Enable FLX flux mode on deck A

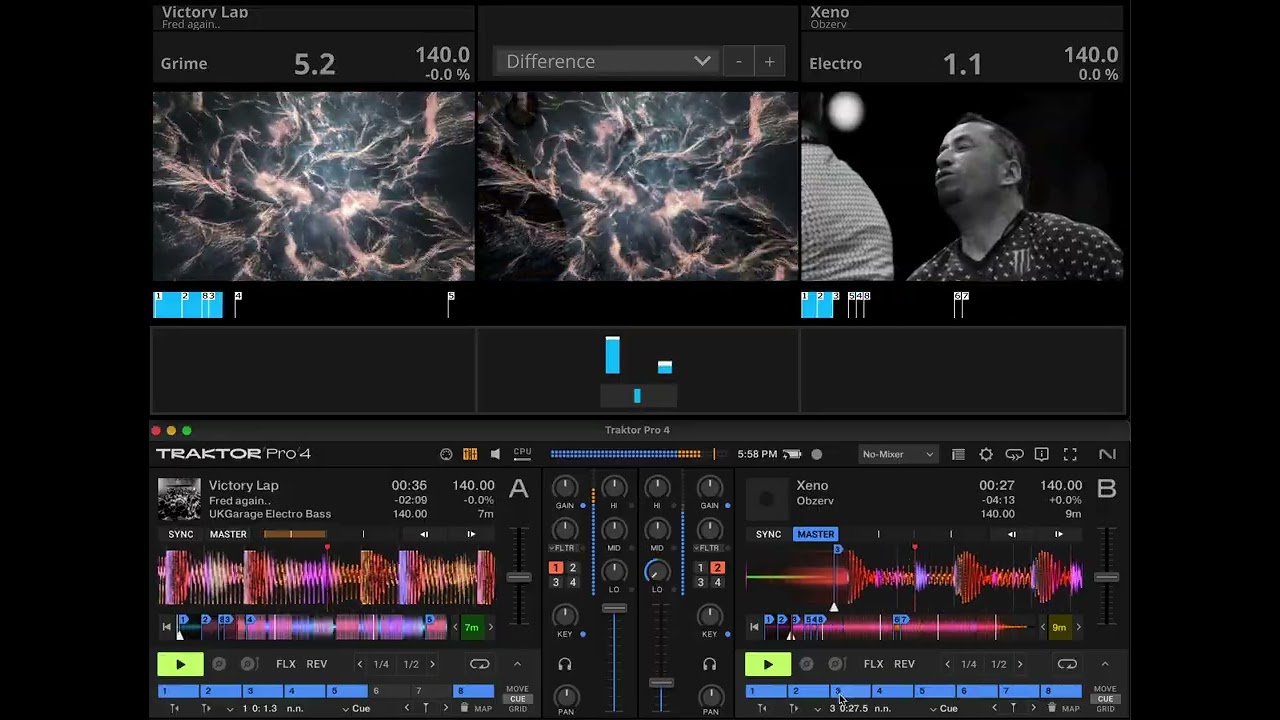[x=286, y=664]
